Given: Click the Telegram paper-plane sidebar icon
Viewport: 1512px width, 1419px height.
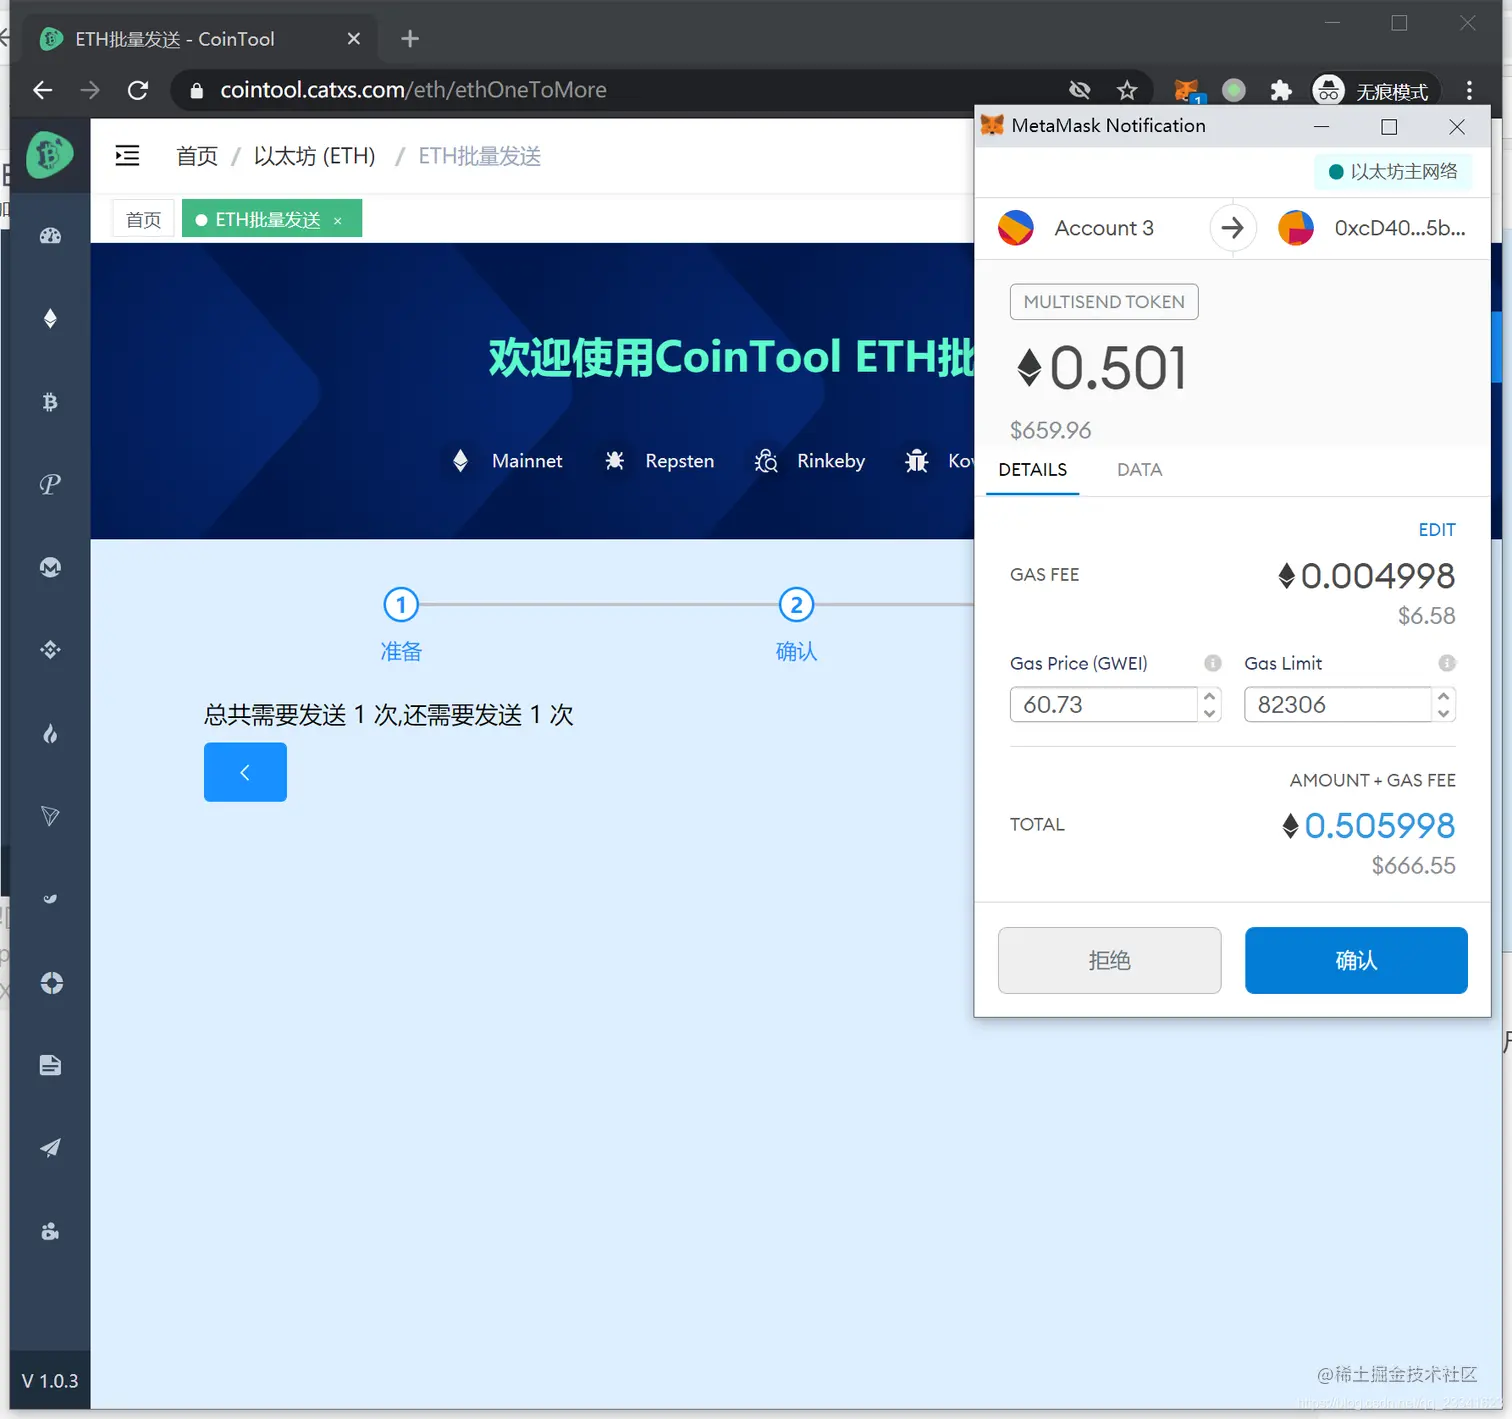Looking at the screenshot, I should pos(50,1147).
